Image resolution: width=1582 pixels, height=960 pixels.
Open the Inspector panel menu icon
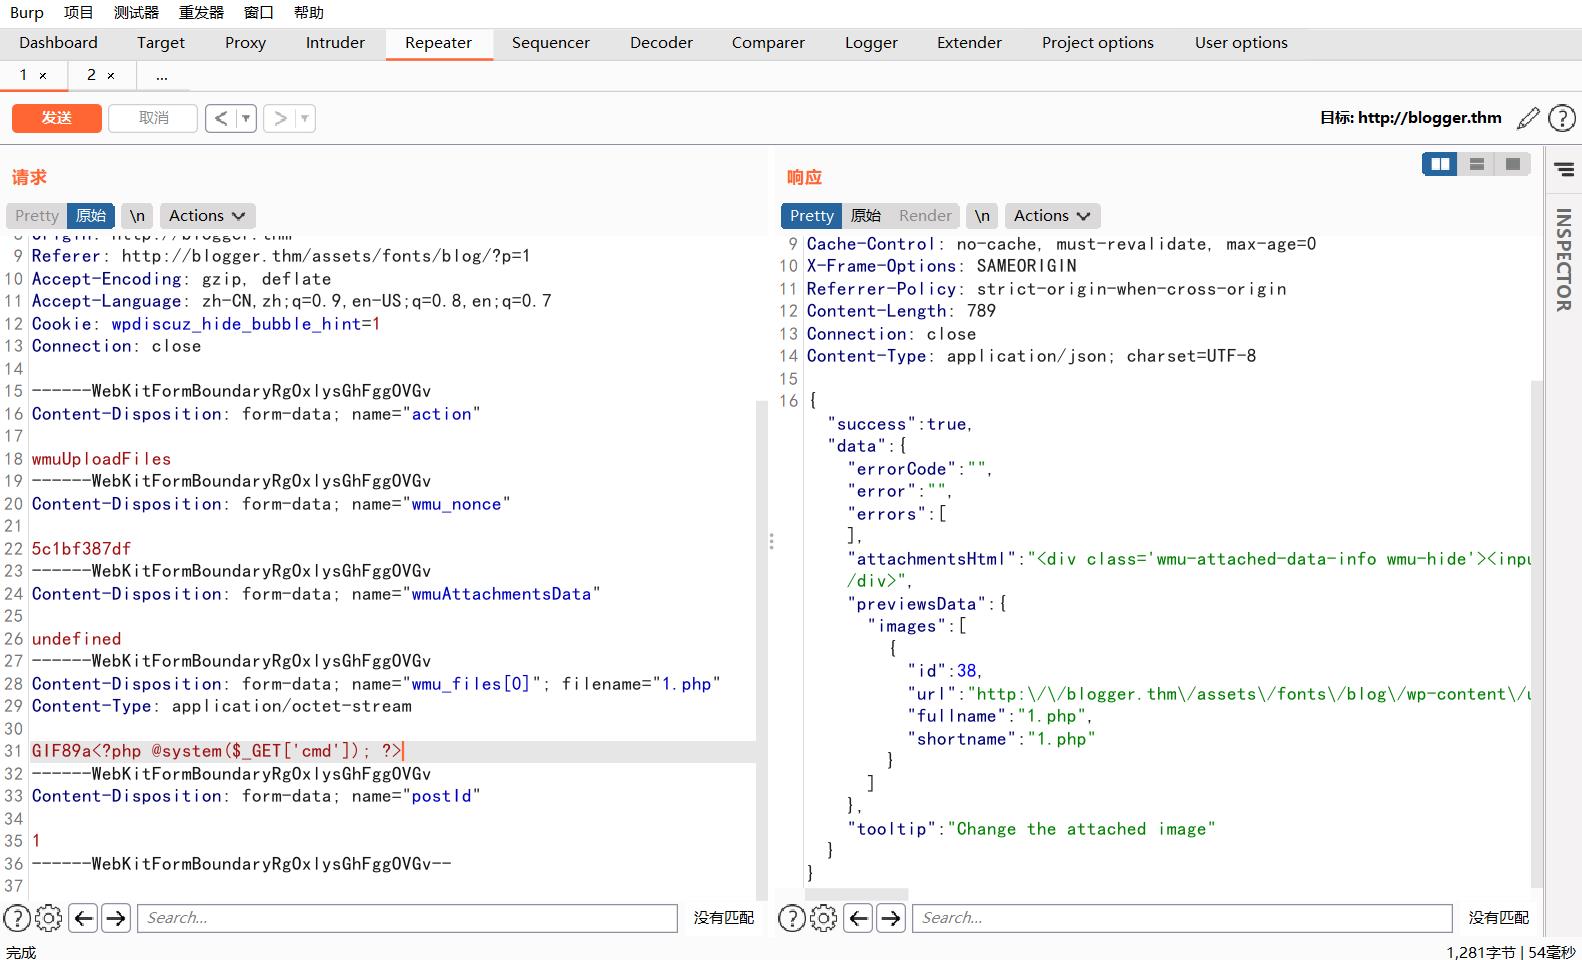click(1564, 170)
